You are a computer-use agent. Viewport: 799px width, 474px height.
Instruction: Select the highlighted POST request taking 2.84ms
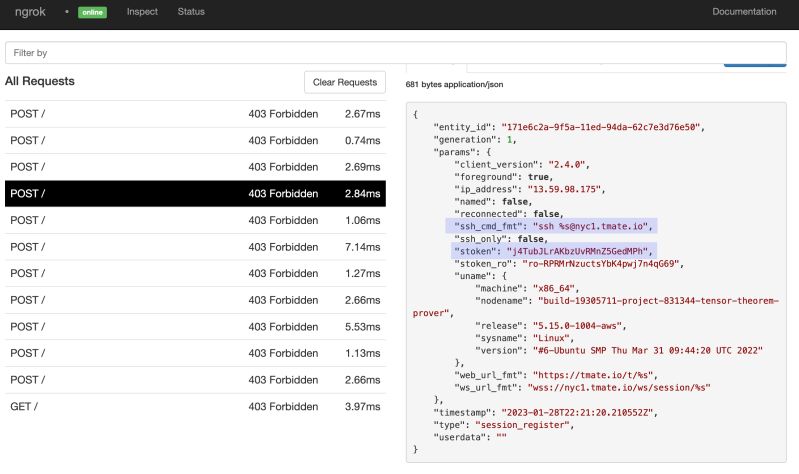pyautogui.click(x=195, y=194)
